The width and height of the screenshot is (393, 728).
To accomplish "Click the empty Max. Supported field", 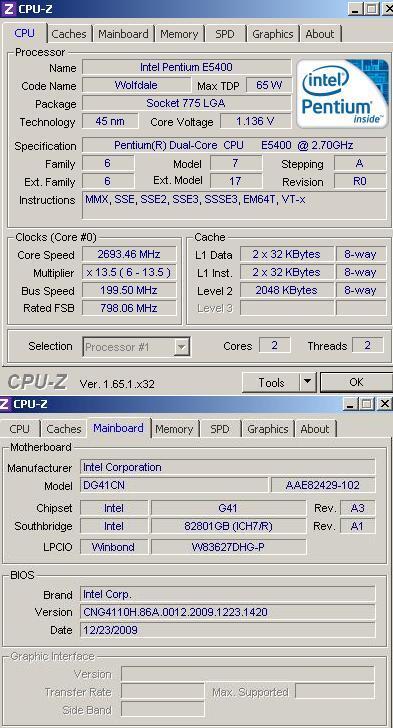I will click(334, 691).
